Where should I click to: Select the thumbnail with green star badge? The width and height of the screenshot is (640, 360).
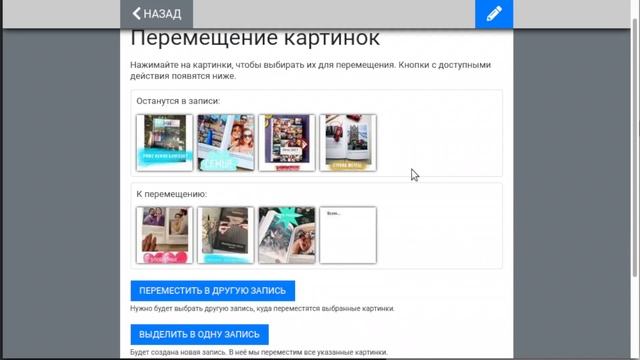coord(287,235)
